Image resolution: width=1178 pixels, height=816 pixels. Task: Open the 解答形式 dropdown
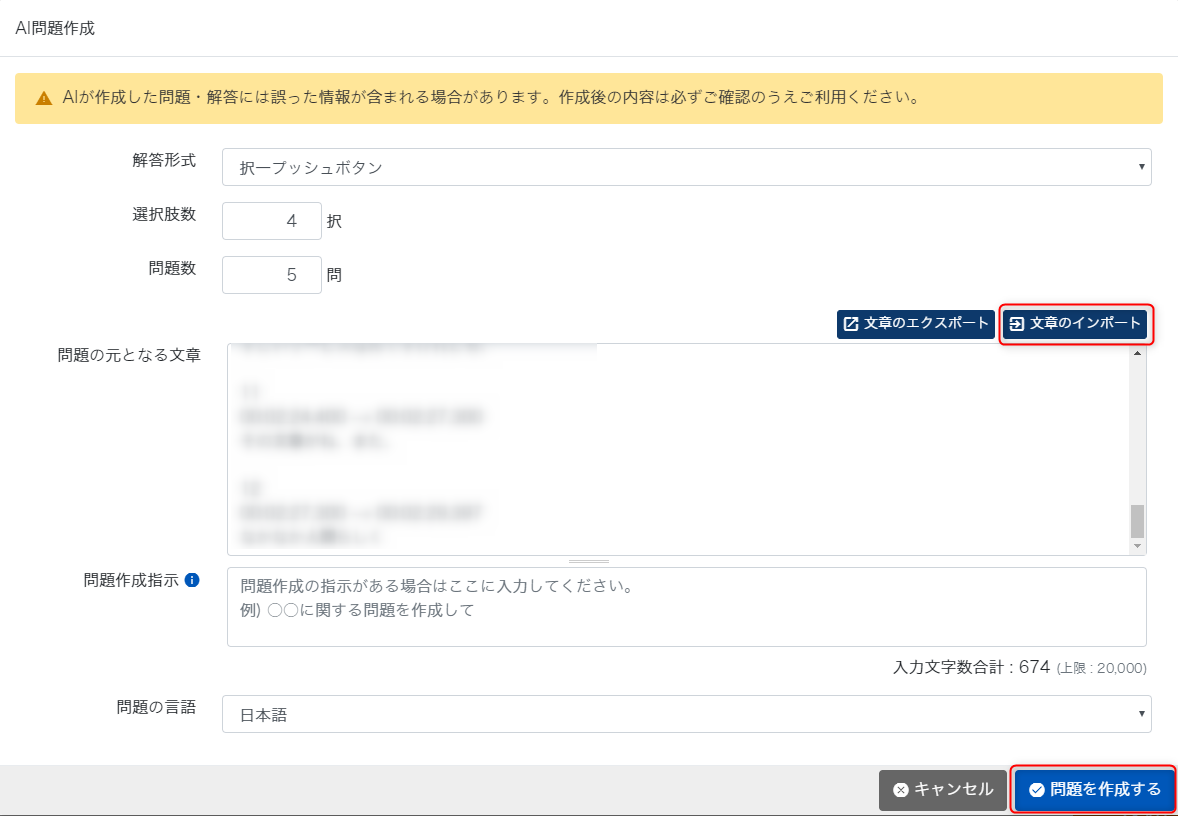tap(686, 166)
